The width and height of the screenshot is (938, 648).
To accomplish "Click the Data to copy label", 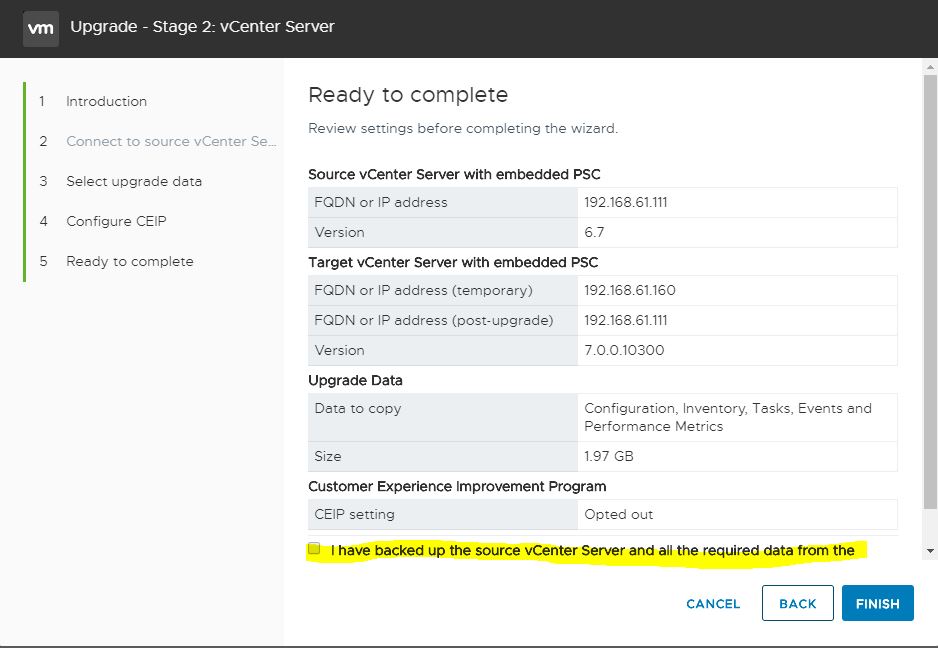I will click(x=358, y=408).
